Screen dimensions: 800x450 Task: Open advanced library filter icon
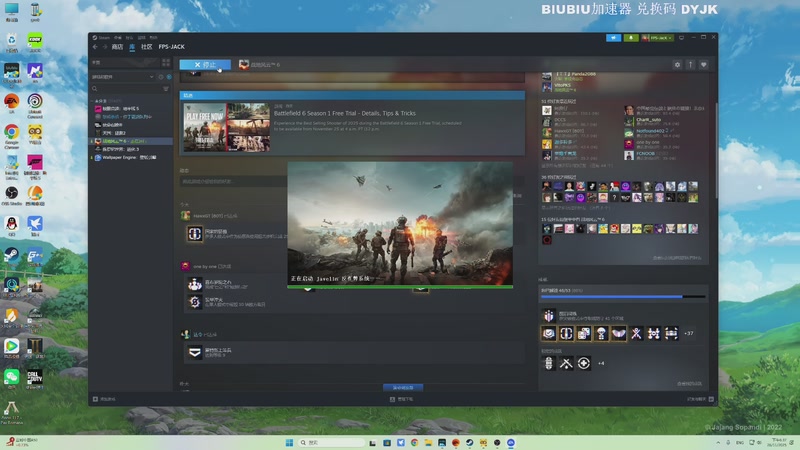pyautogui.click(x=166, y=89)
